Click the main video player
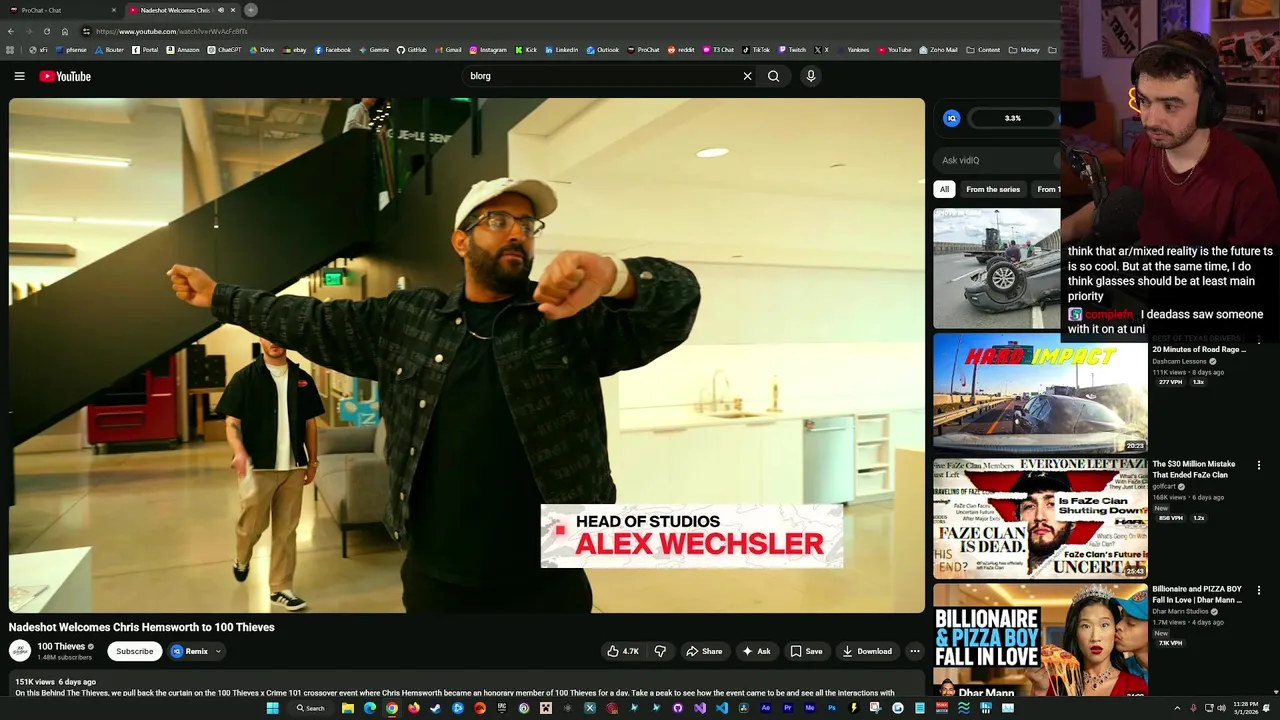This screenshot has height=720, width=1280. tap(467, 355)
